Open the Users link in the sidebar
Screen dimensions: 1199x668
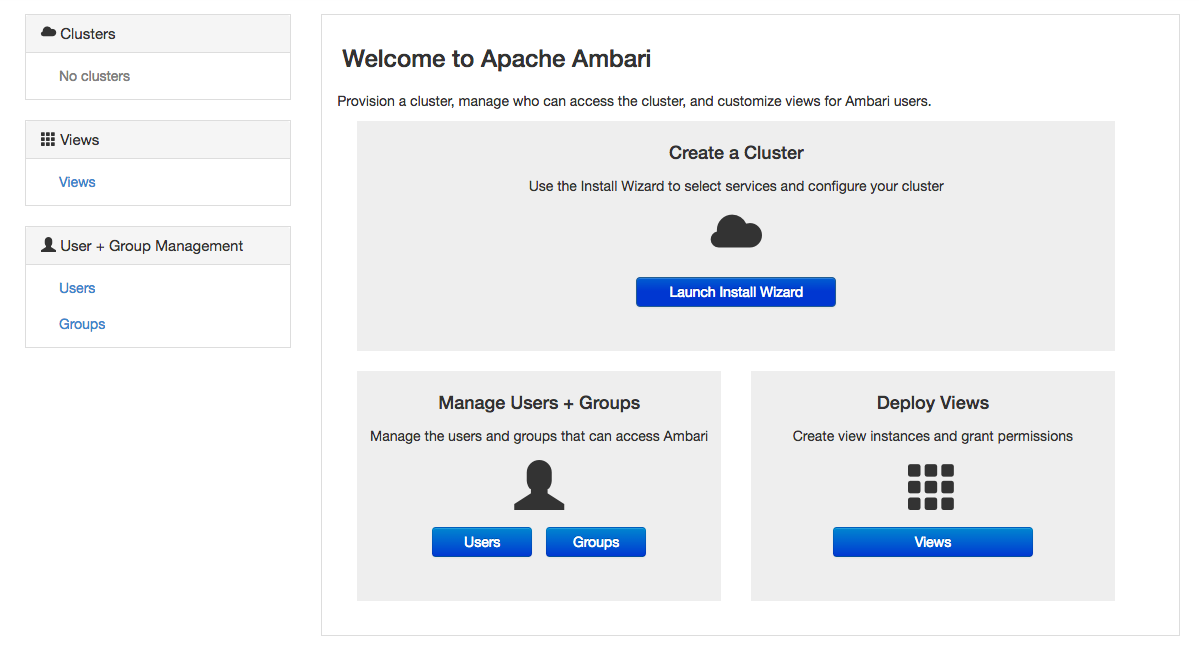coord(77,288)
